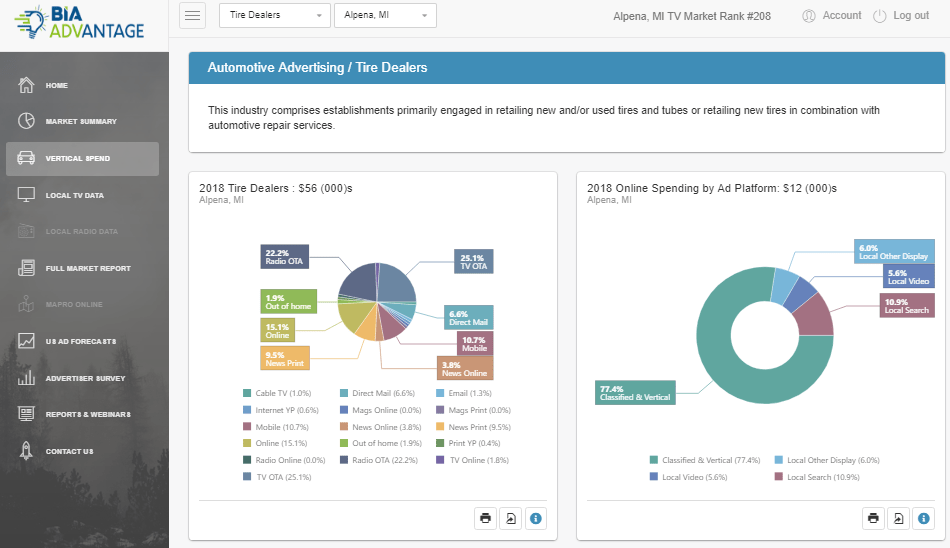Click the 22.2% Radio OTA chart label

pos(285,257)
